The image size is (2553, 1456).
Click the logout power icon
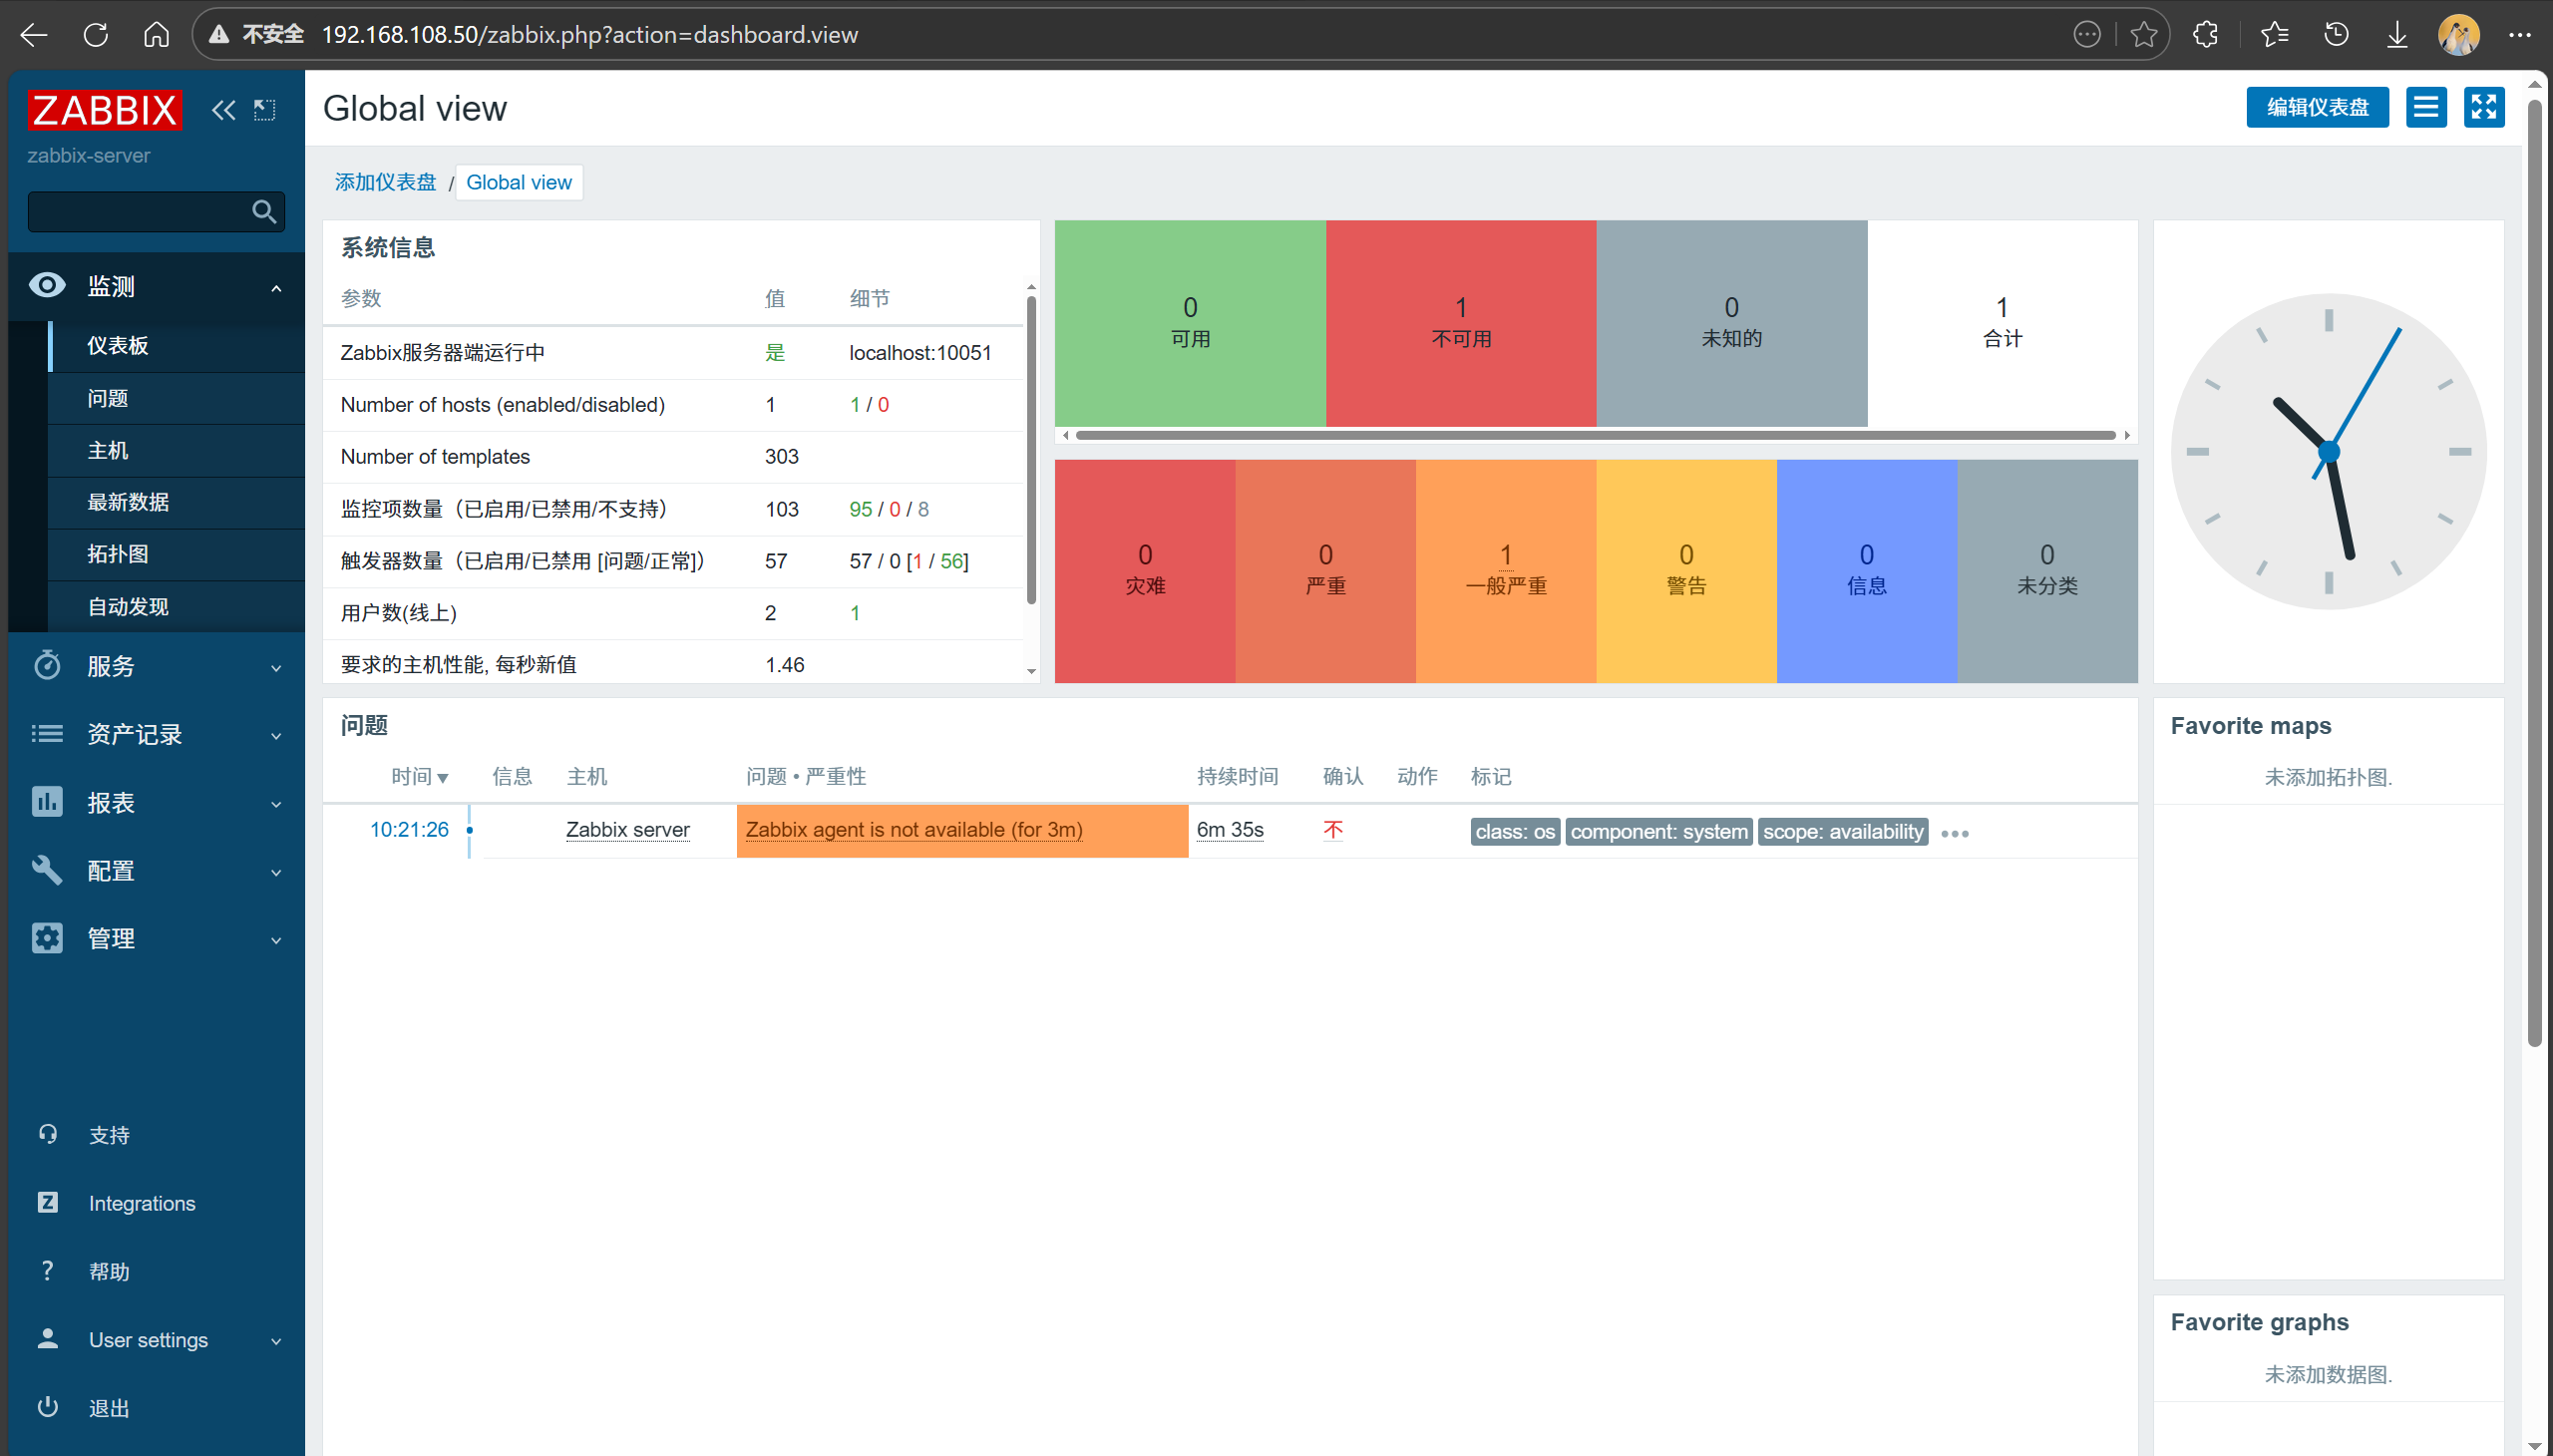tap(48, 1407)
